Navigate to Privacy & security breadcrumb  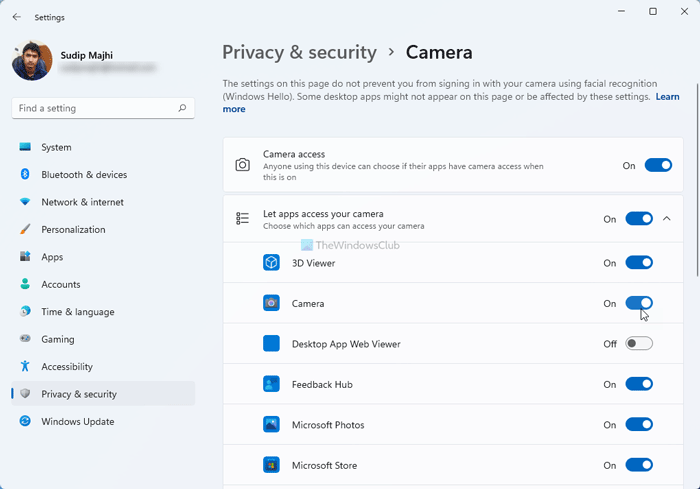tap(299, 52)
